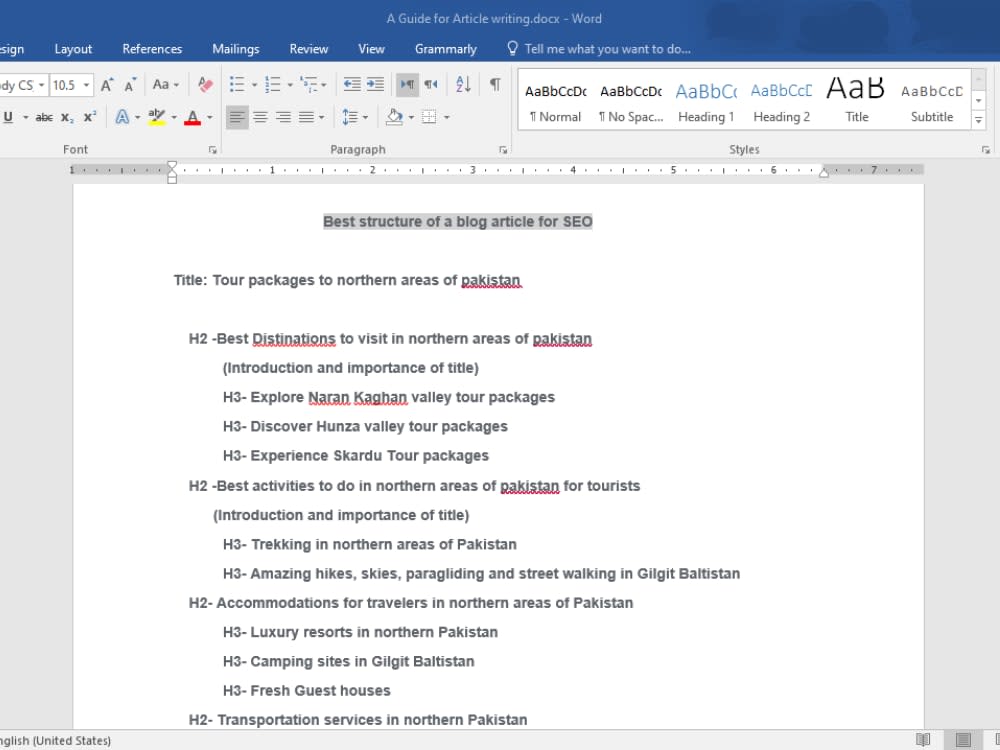The width and height of the screenshot is (1000, 750).
Task: Toggle Align Left paragraph button
Action: (237, 117)
